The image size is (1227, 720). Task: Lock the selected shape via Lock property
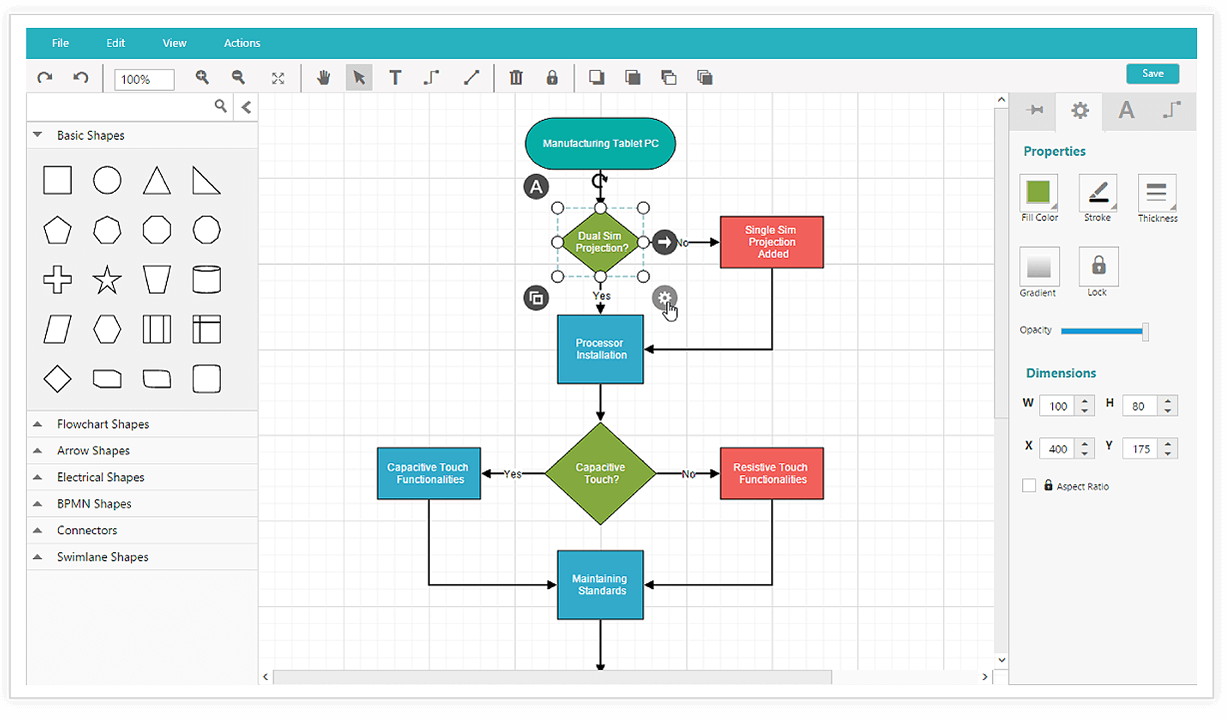(1098, 267)
